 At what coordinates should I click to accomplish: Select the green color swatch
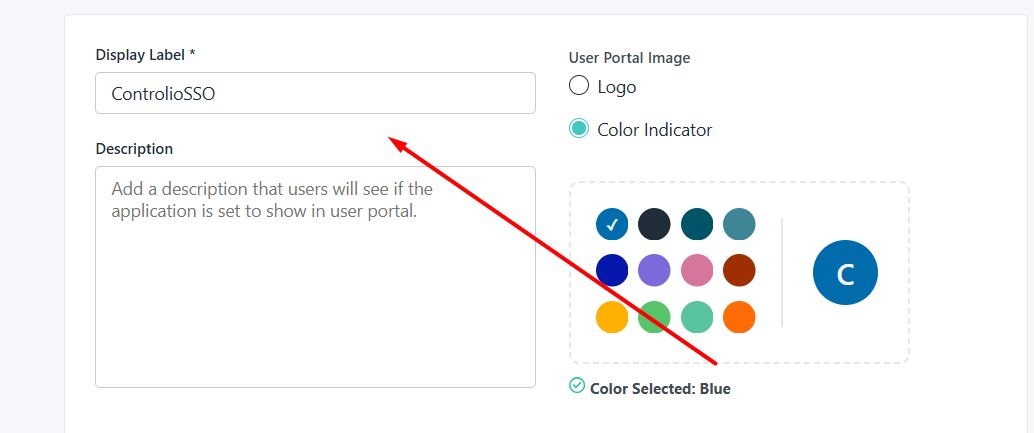[x=654, y=317]
